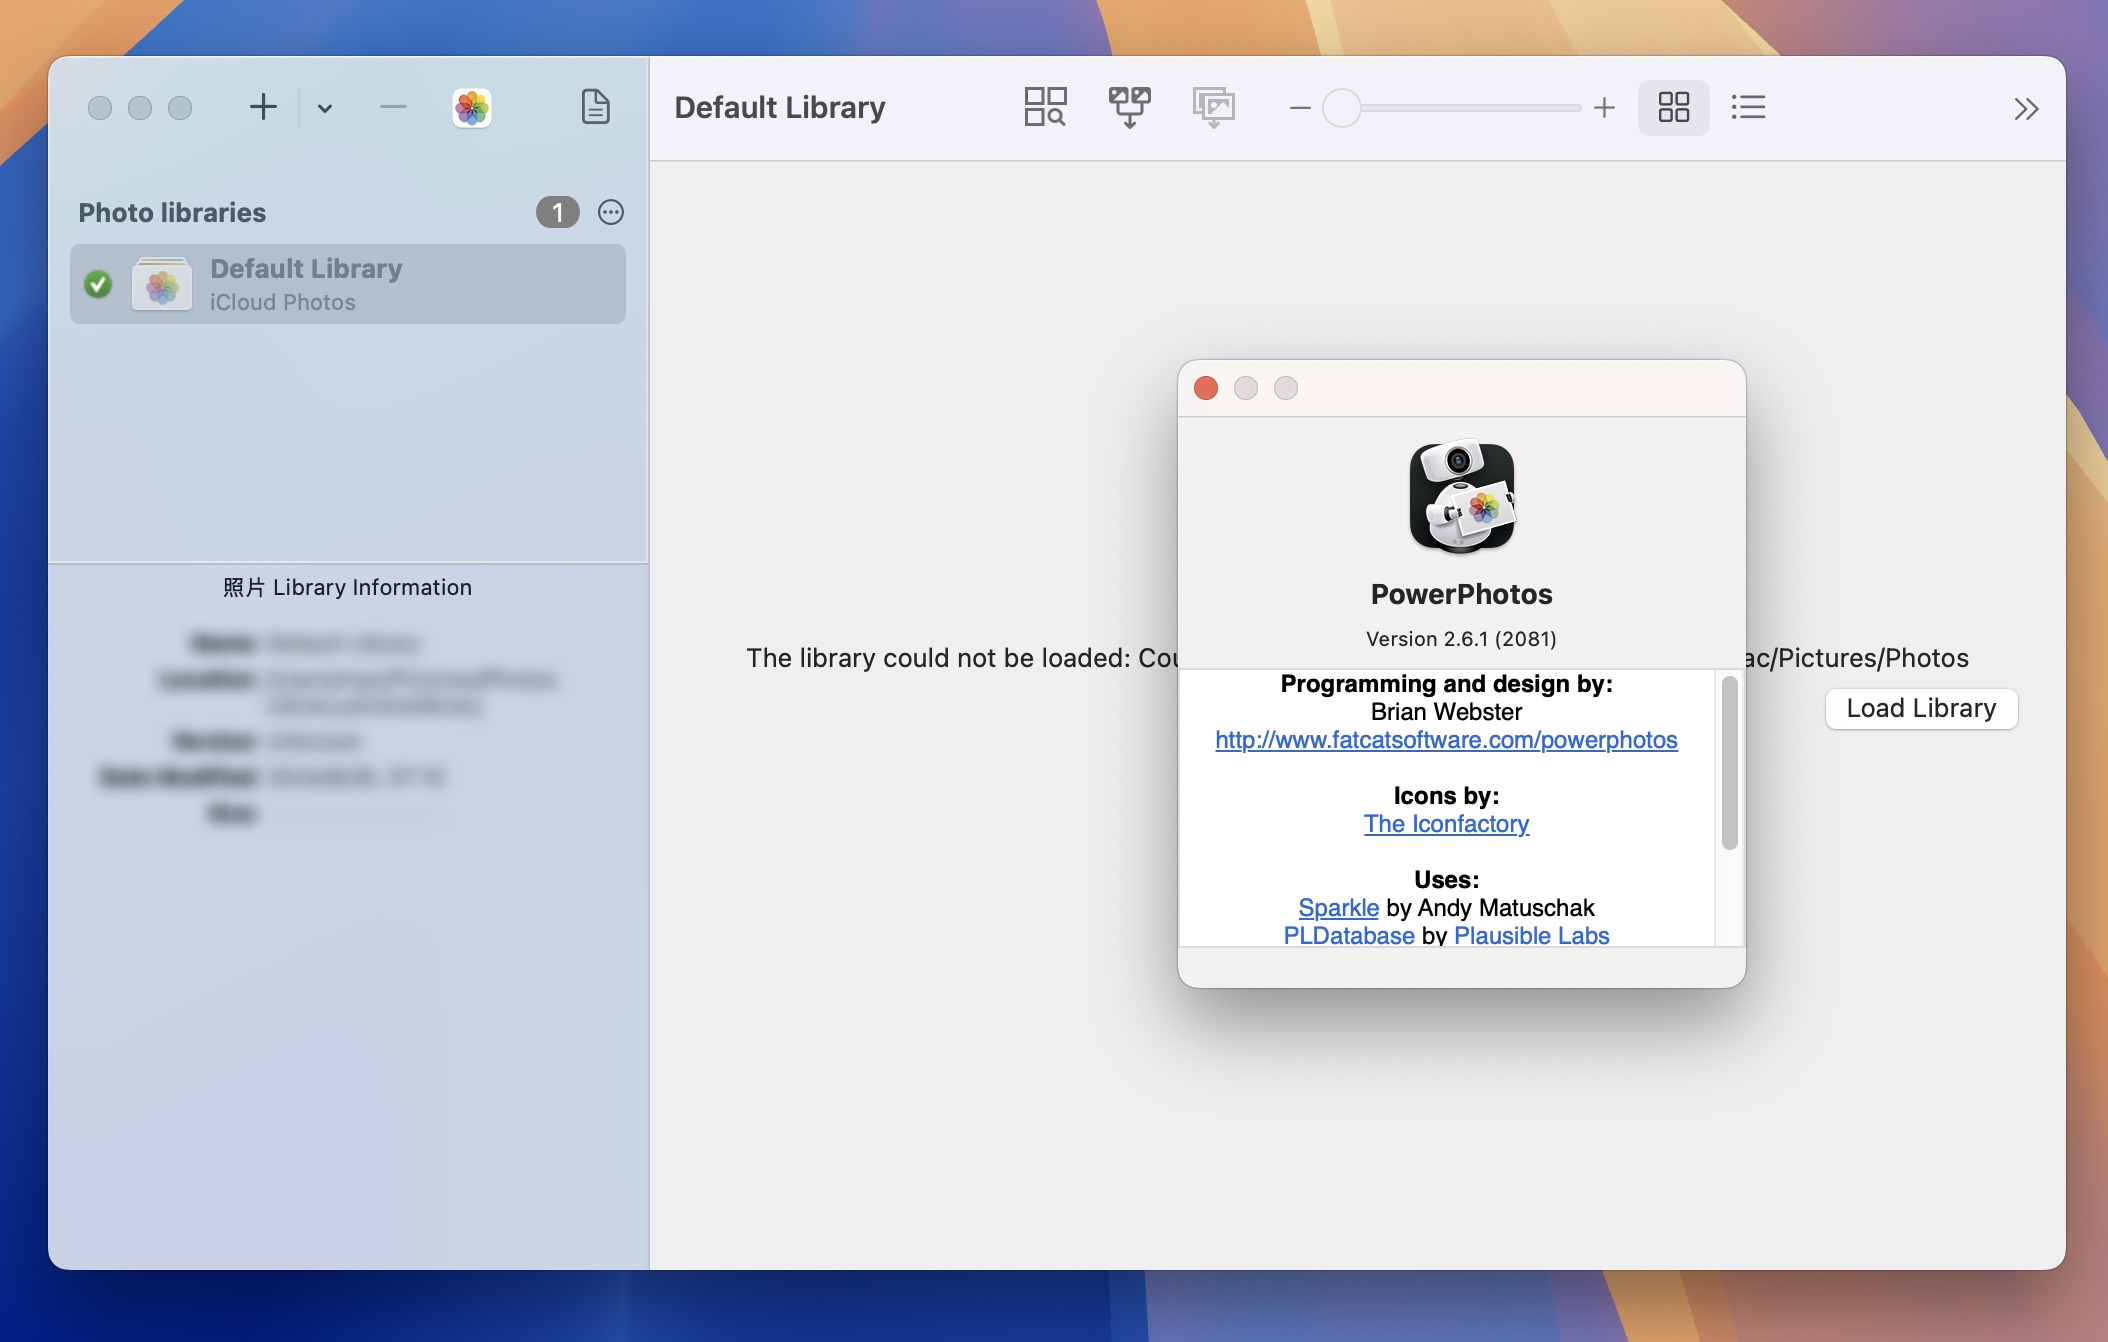Click the Version 2.6.1 (2081) text

tap(1461, 639)
